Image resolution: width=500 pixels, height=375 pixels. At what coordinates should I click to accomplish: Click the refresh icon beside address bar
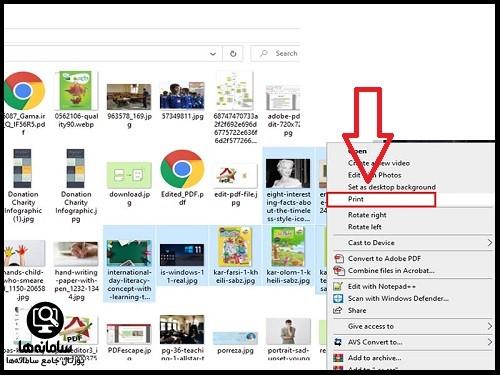click(233, 53)
